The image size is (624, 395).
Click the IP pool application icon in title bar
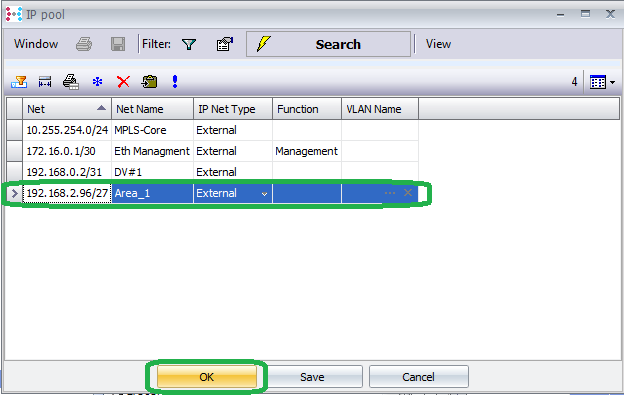[x=14, y=14]
